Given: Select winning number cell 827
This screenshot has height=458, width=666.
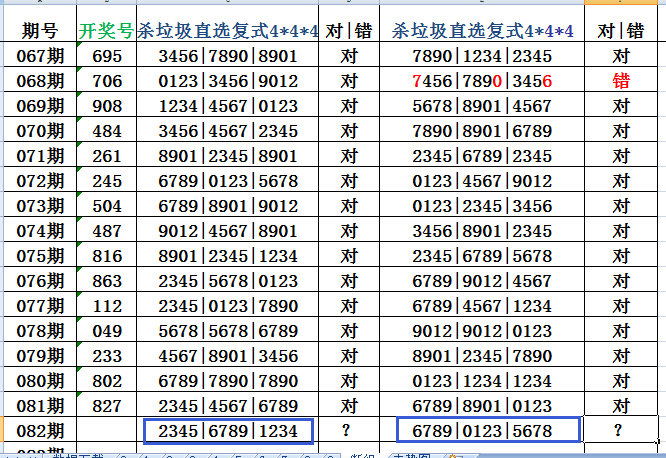Looking at the screenshot, I should pyautogui.click(x=107, y=406).
